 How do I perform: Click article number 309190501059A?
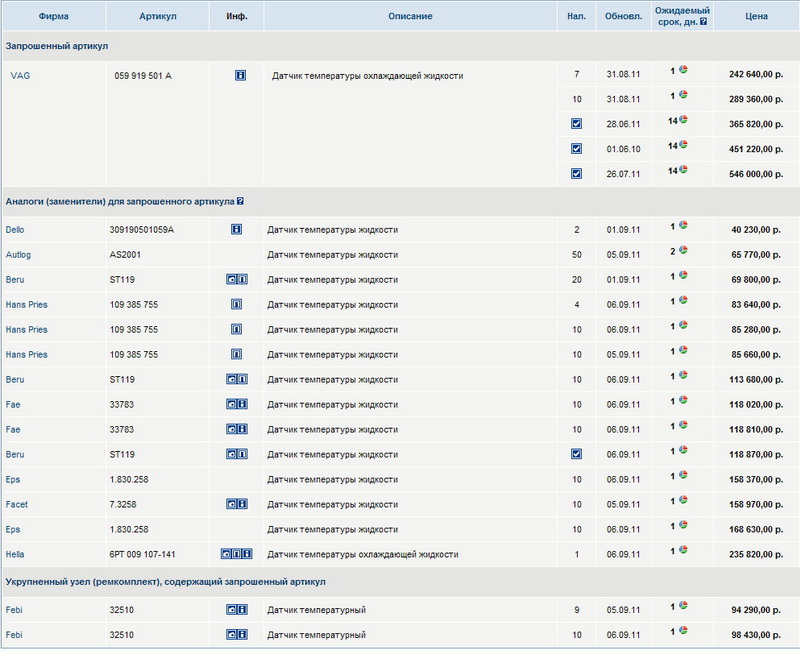pos(142,230)
